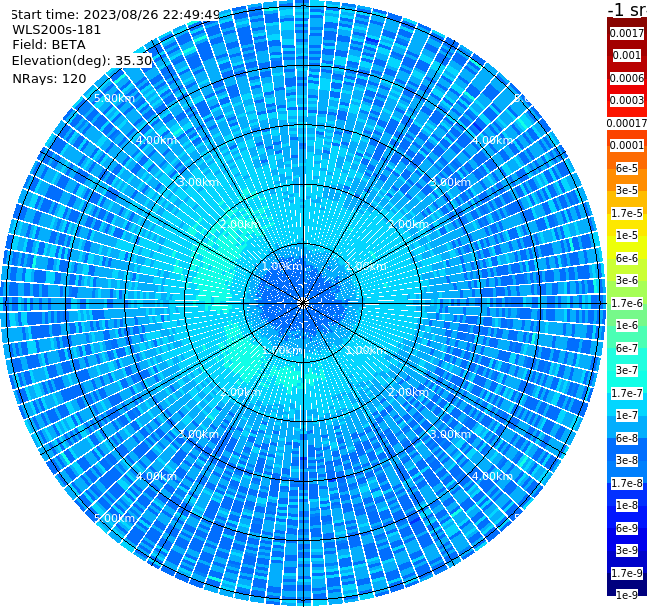This screenshot has width=647, height=607.
Task: Click the 3e-7 colorbar tick
Action: 627,370
